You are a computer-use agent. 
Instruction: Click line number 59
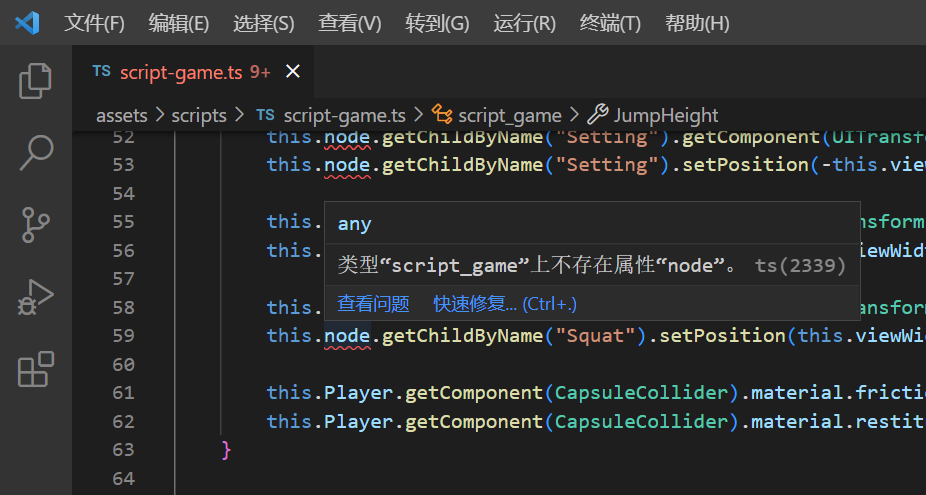coord(123,336)
